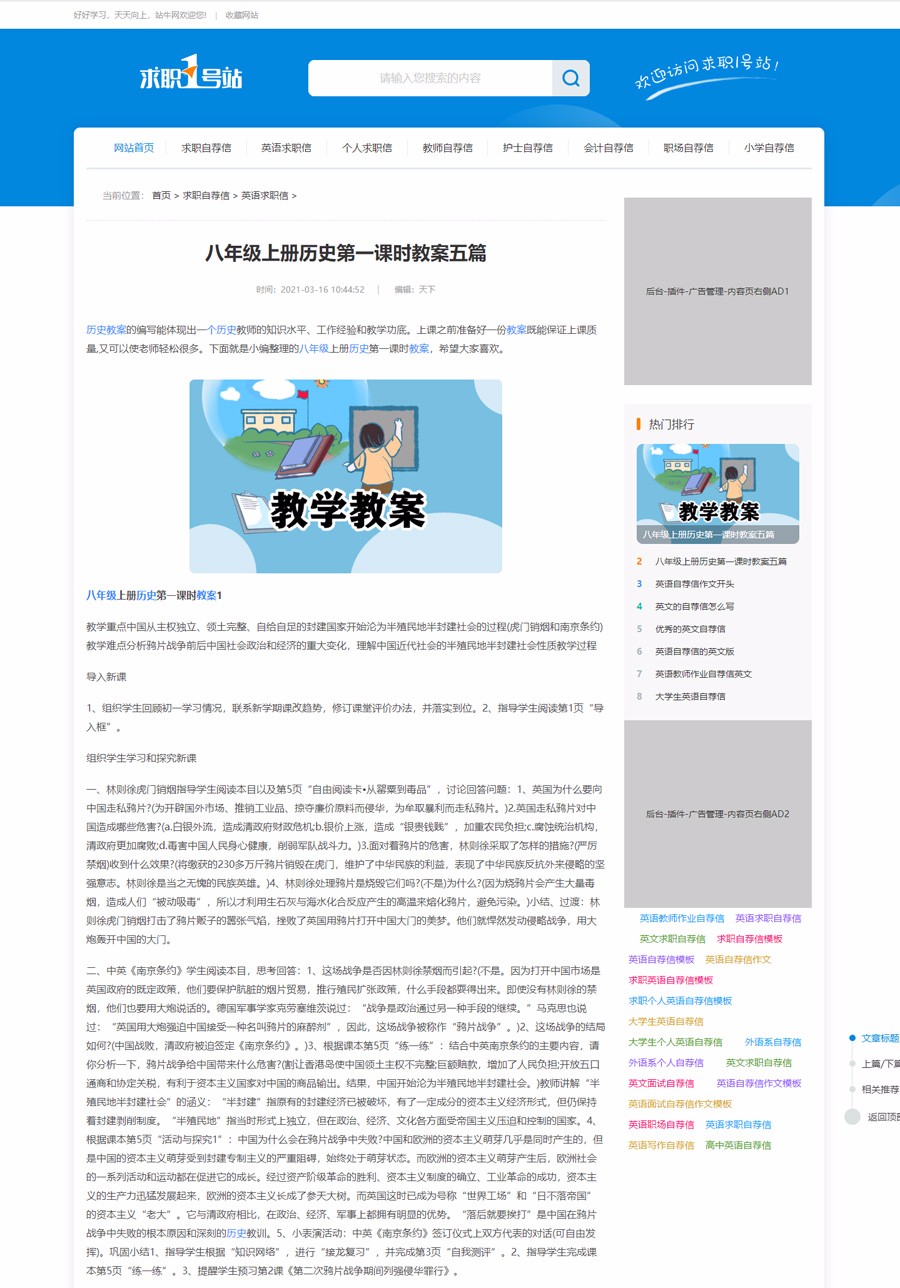The image size is (900, 1288).
Task: Click the 返回顶部 circle icon
Action: 852,1117
